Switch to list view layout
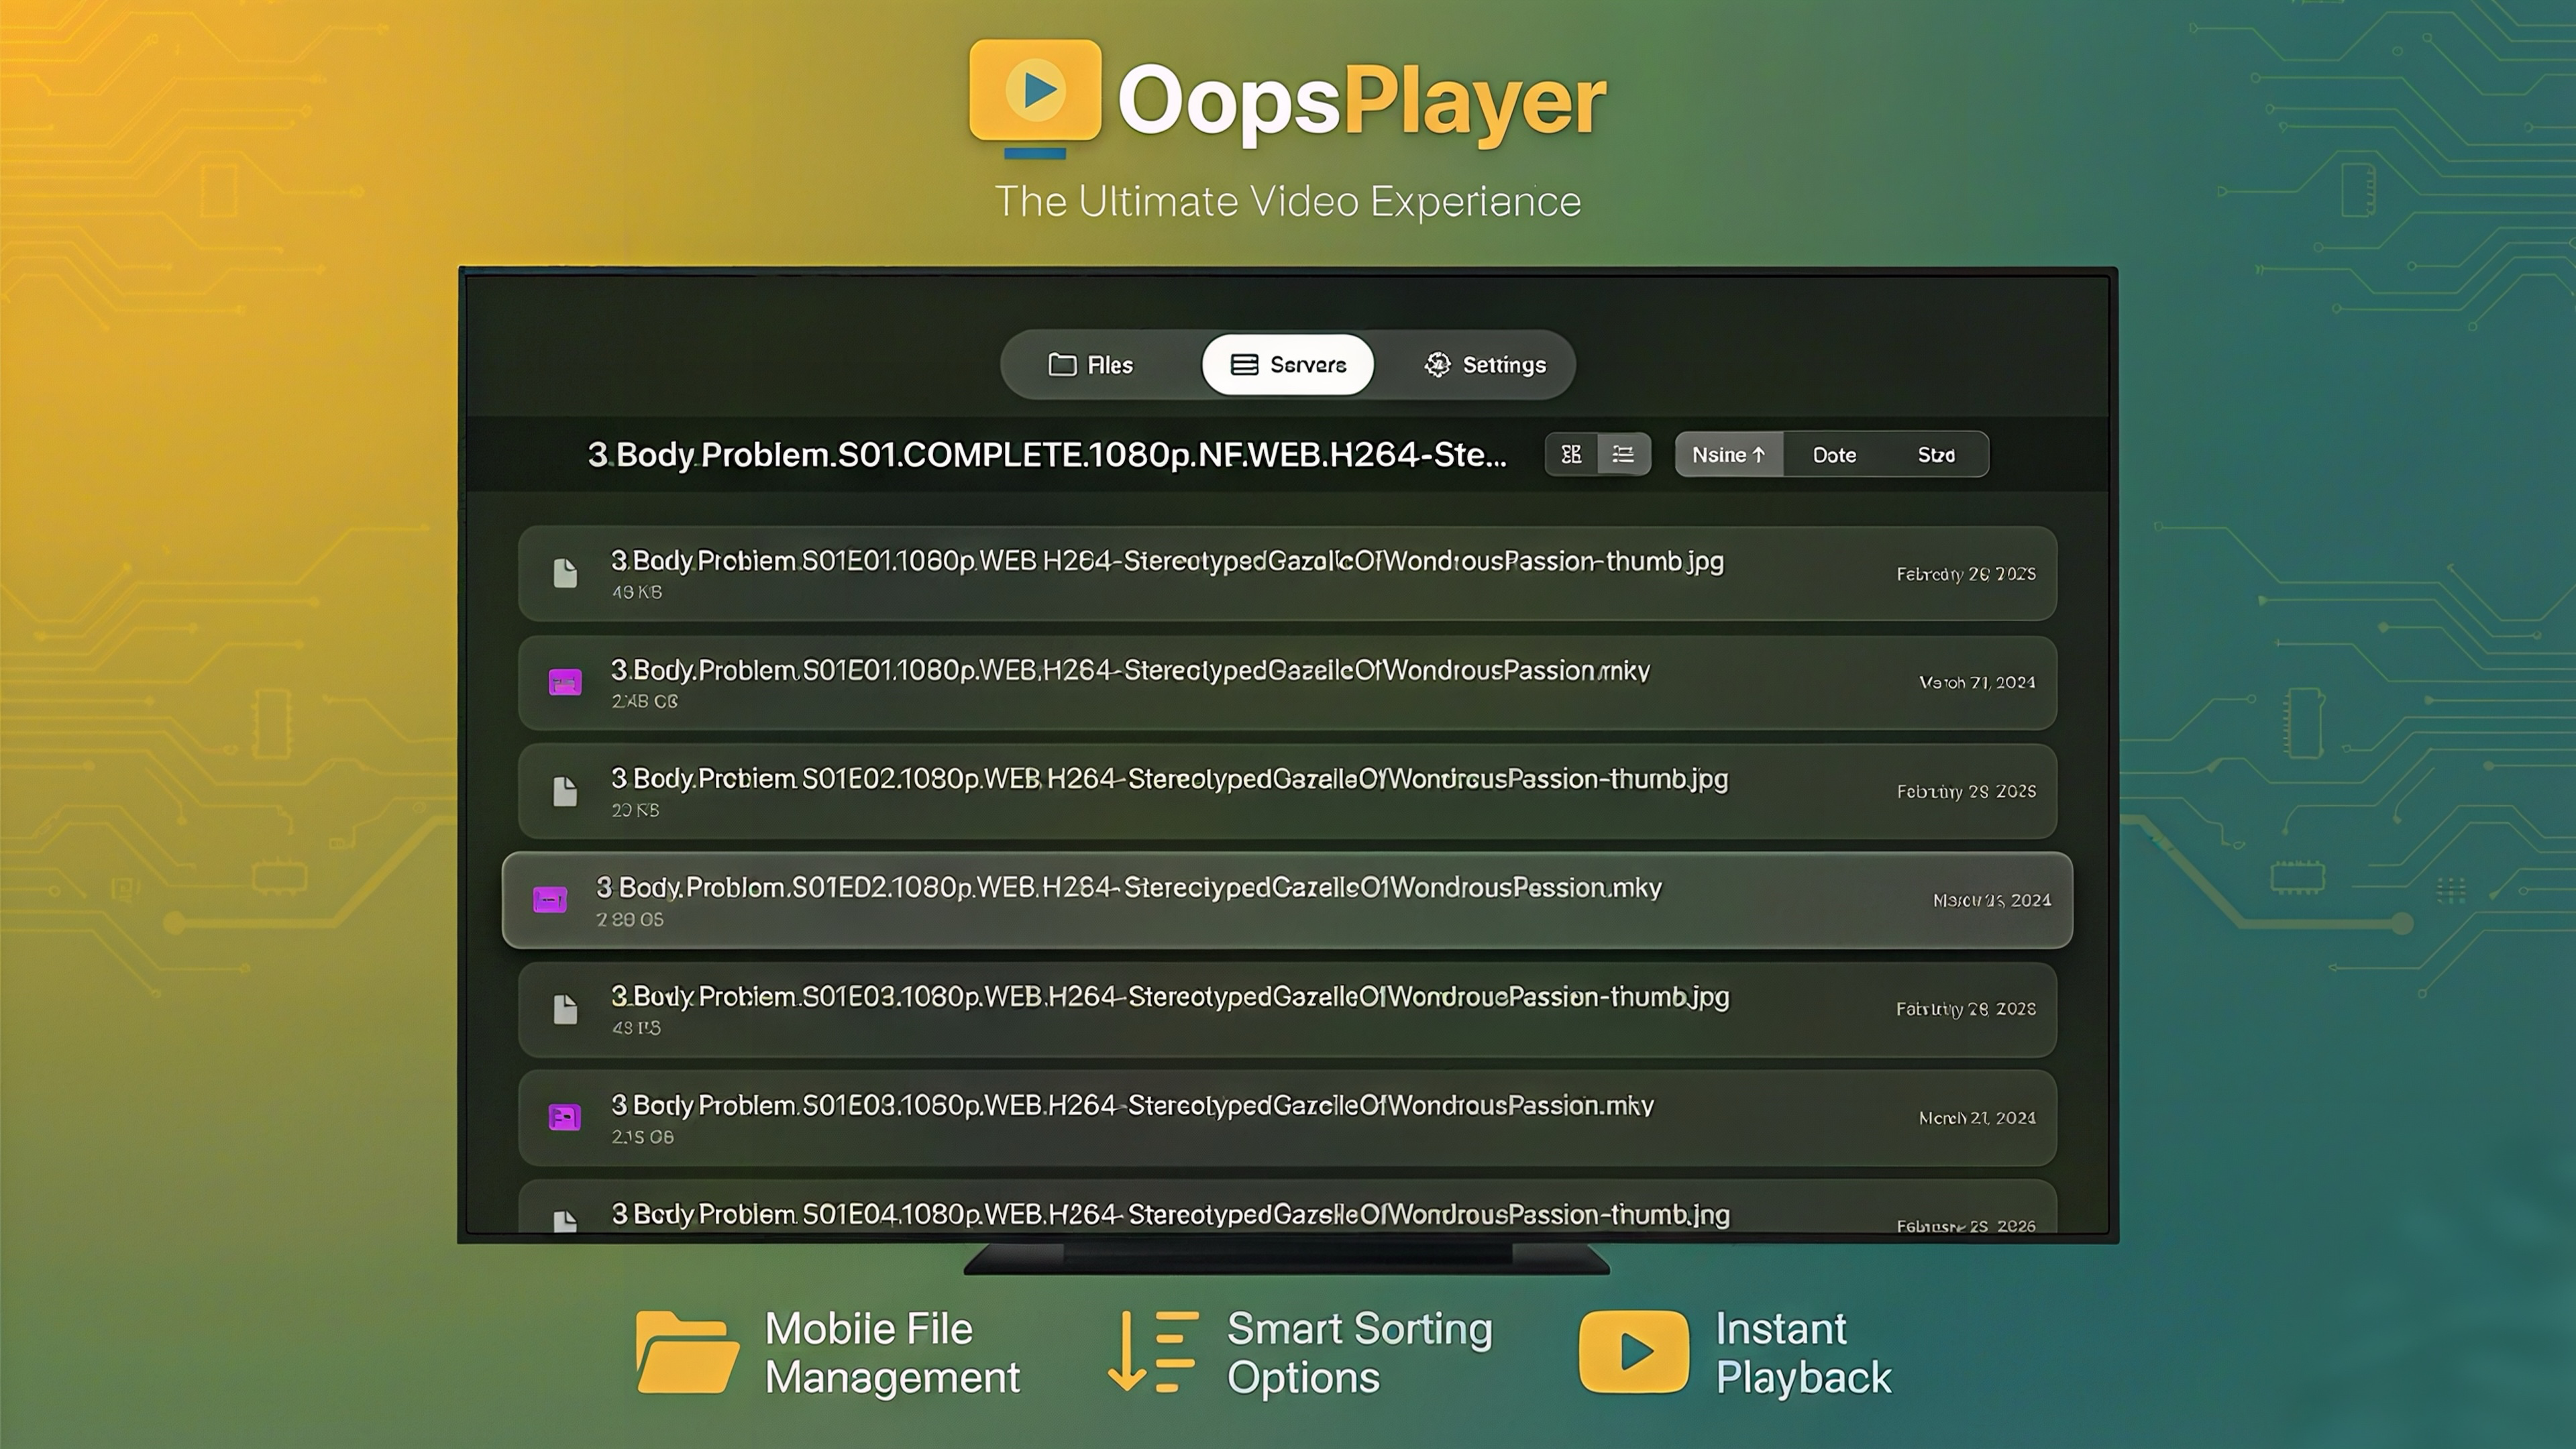 tap(1623, 455)
